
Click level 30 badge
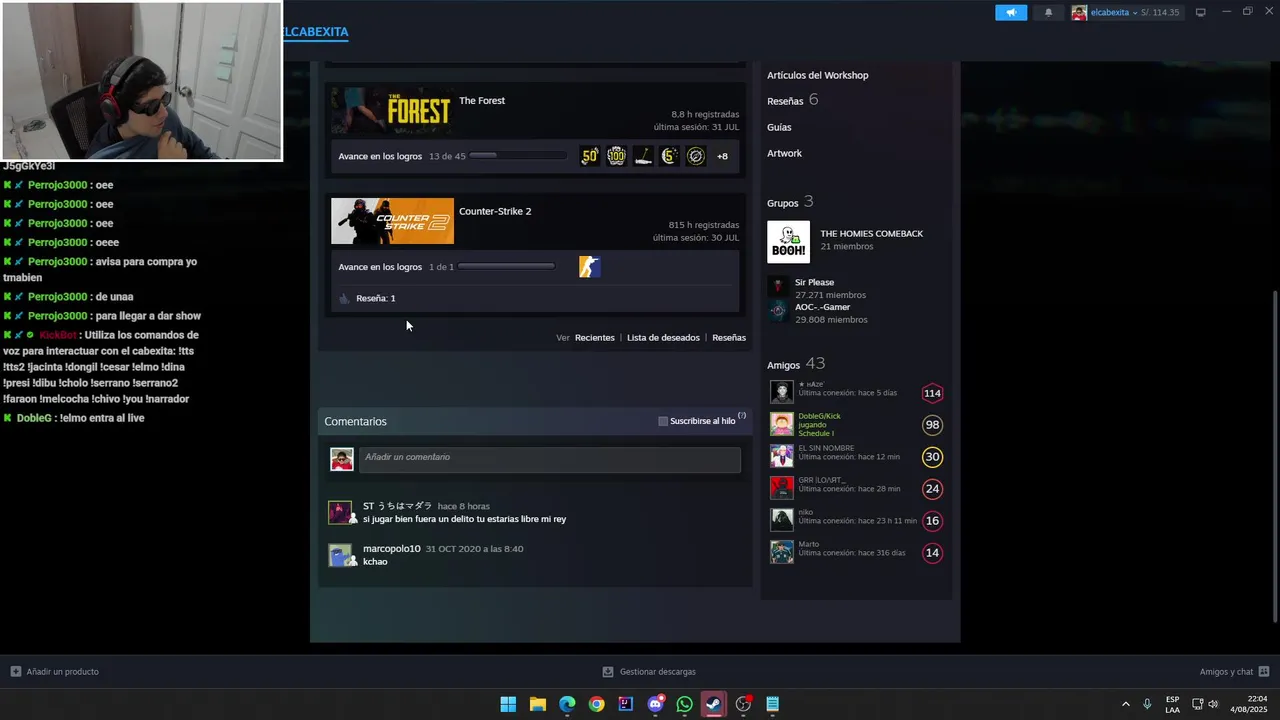[x=932, y=457]
